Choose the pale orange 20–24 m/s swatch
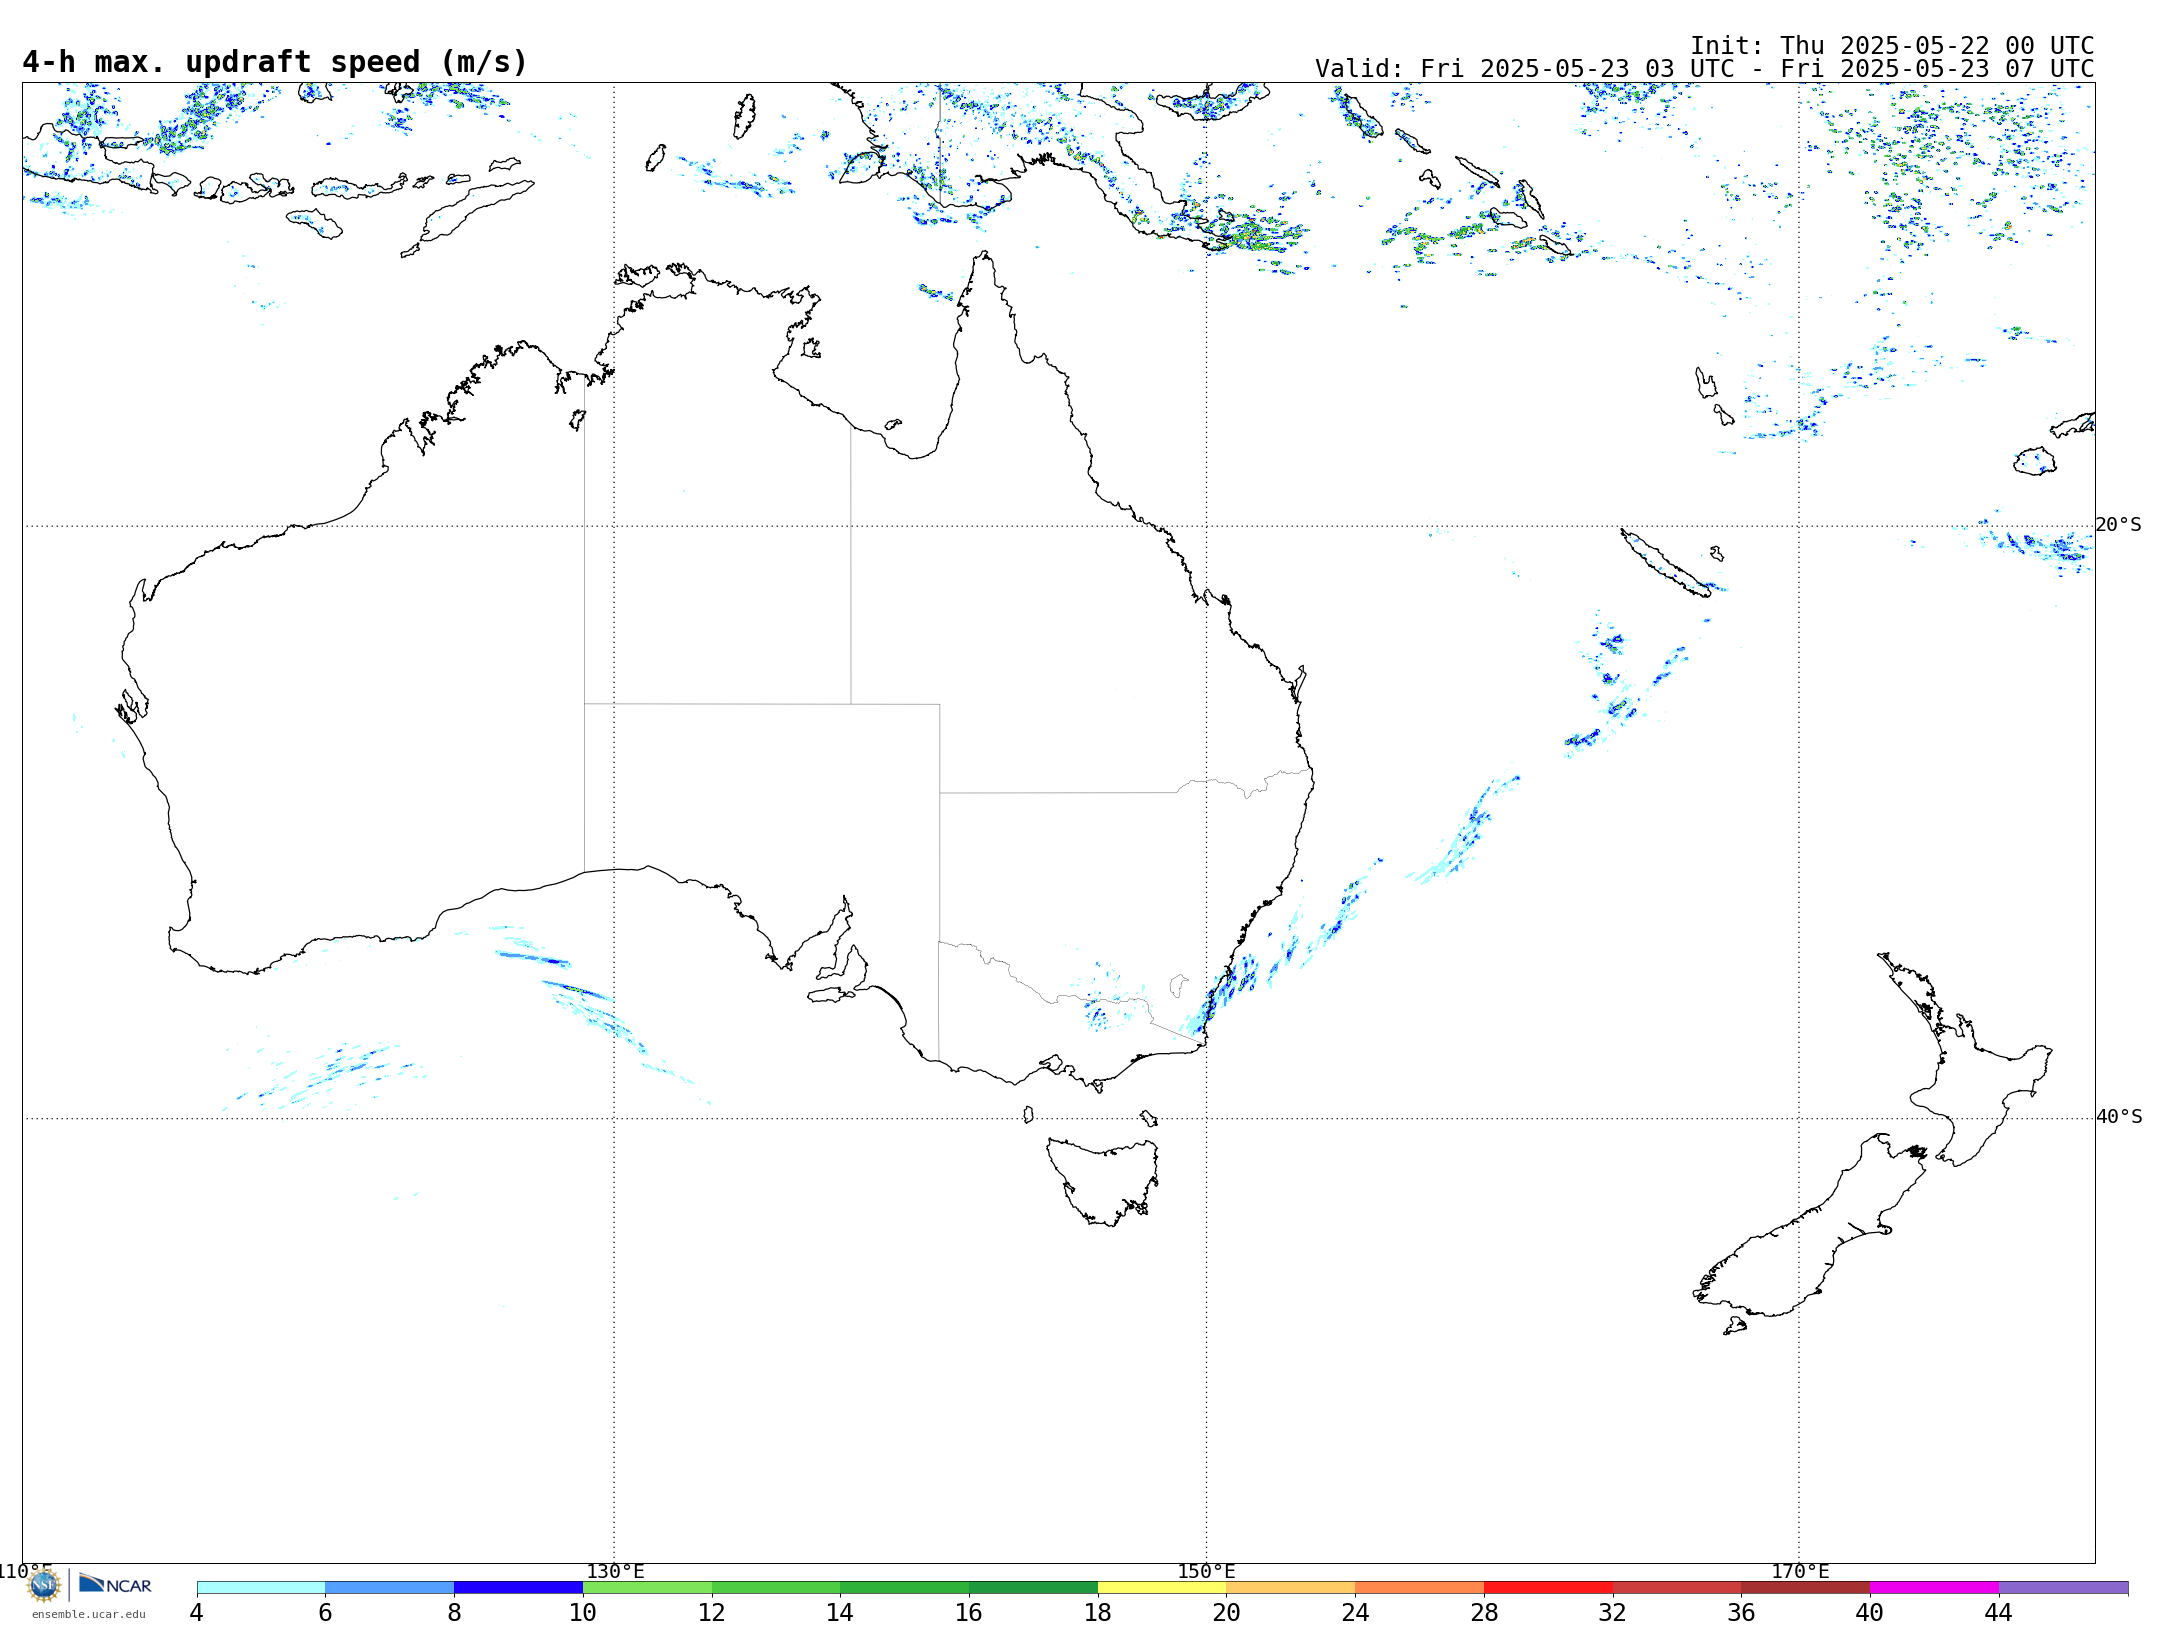This screenshot has height=1626, width=2160. (x=1291, y=1588)
